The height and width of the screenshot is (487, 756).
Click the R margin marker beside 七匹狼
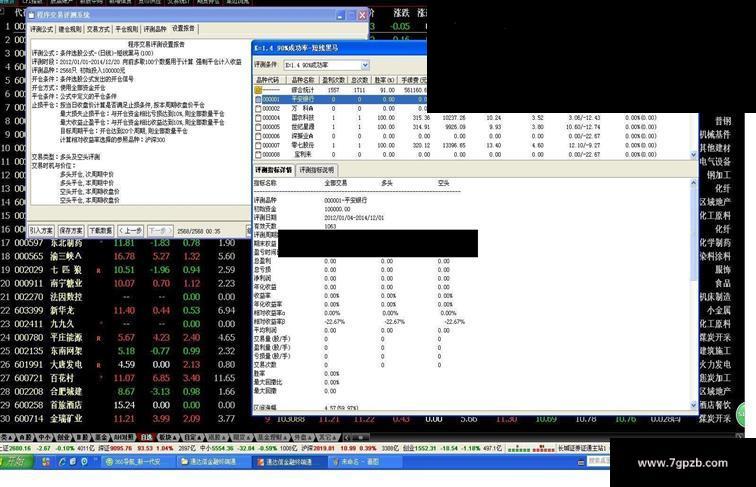(x=98, y=271)
